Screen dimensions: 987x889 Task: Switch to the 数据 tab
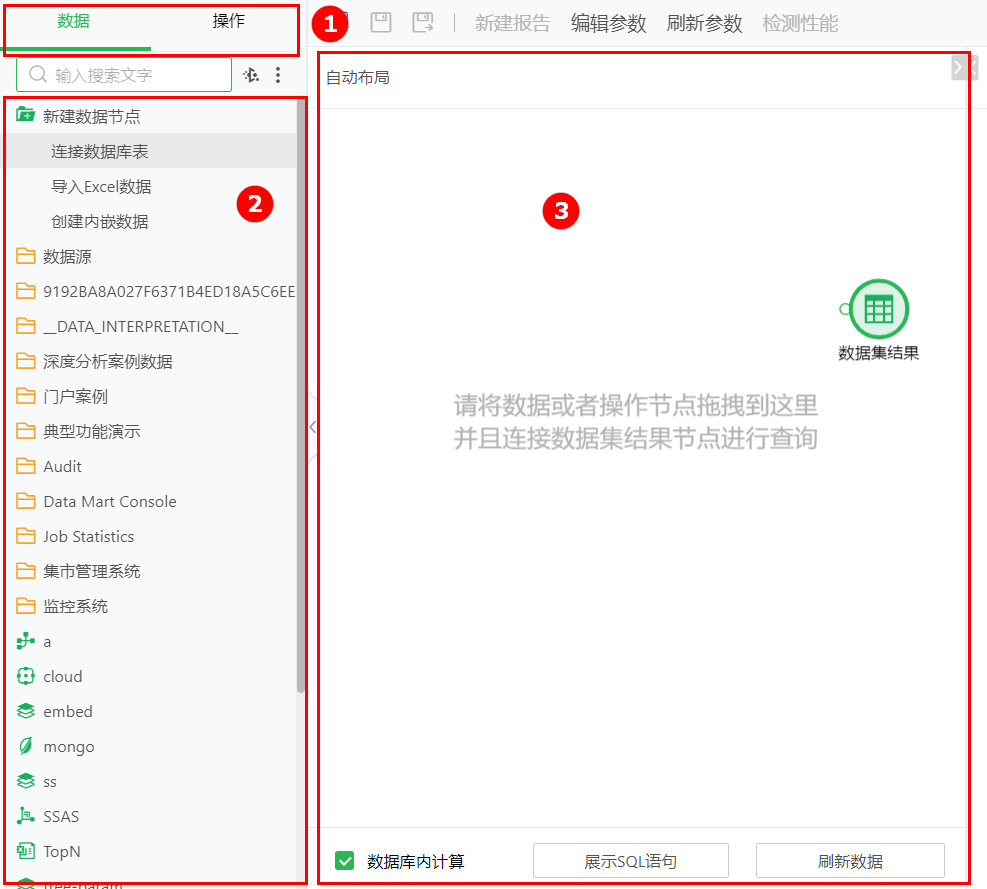tap(73, 21)
